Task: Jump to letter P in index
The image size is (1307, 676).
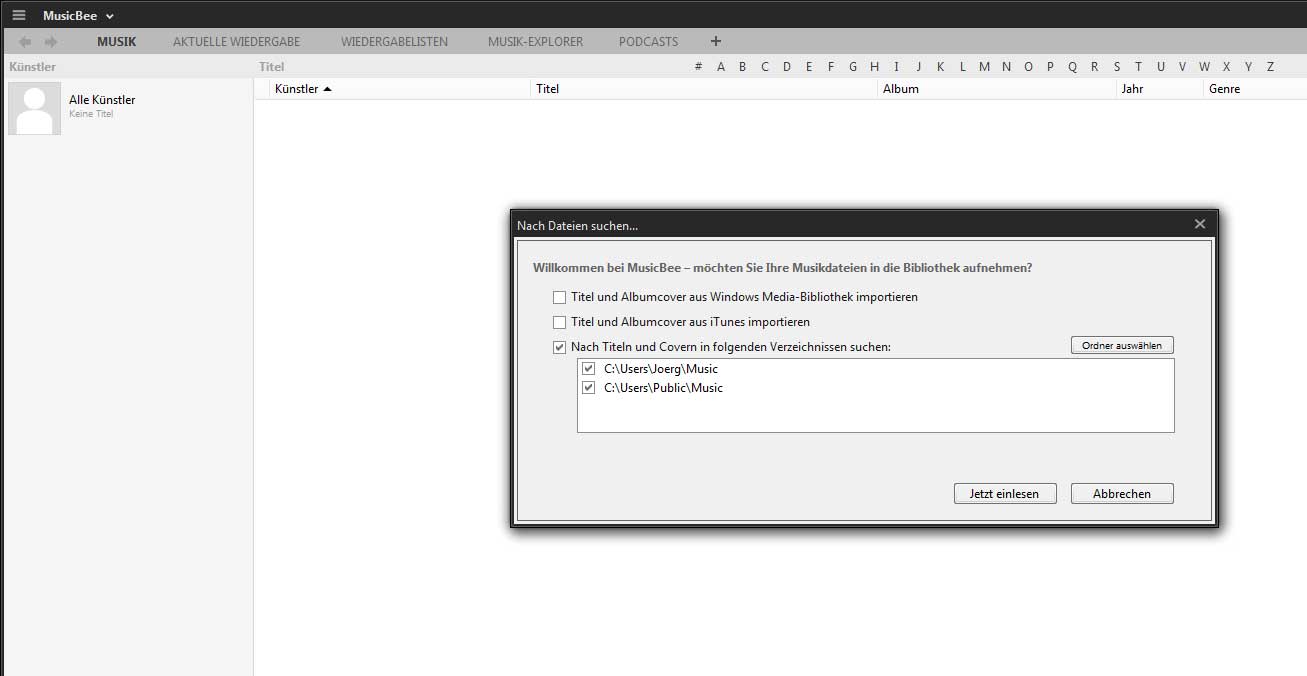Action: coord(1050,67)
